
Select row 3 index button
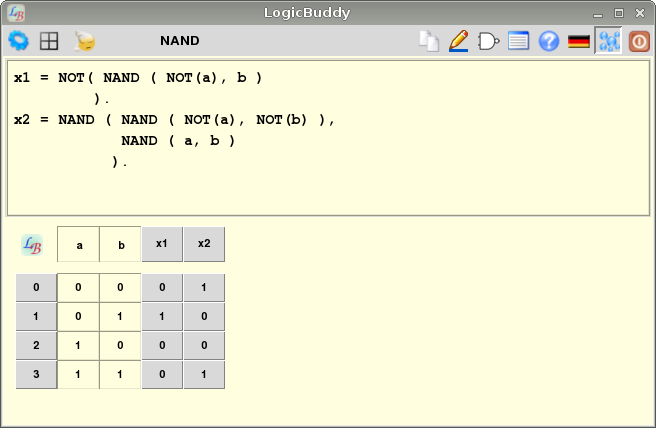pos(36,375)
